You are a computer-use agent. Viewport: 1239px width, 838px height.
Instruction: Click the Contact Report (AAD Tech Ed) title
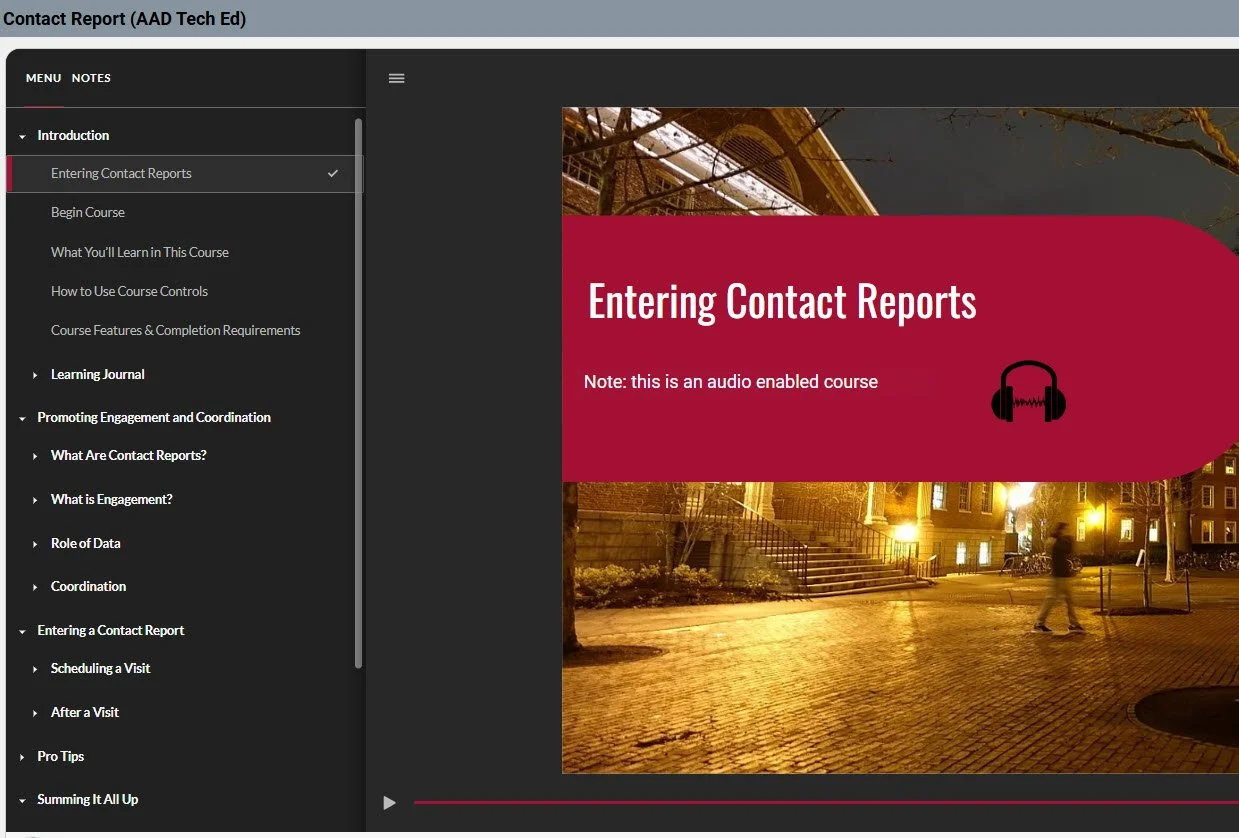click(x=125, y=18)
